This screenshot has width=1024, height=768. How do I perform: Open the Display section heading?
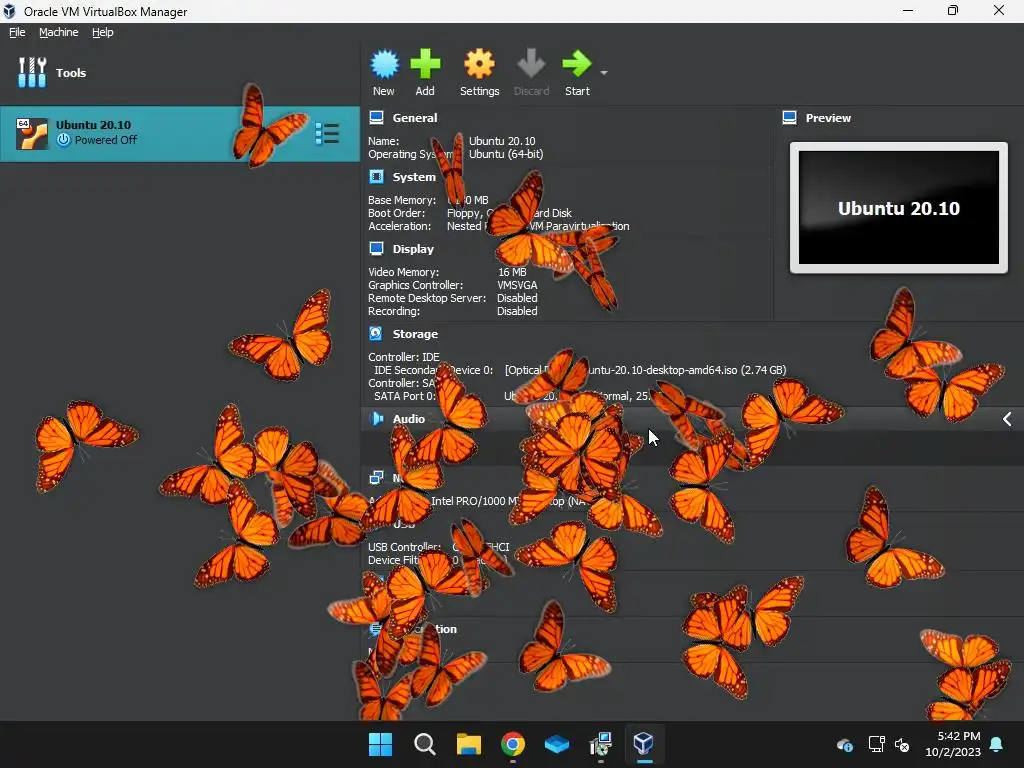(413, 249)
